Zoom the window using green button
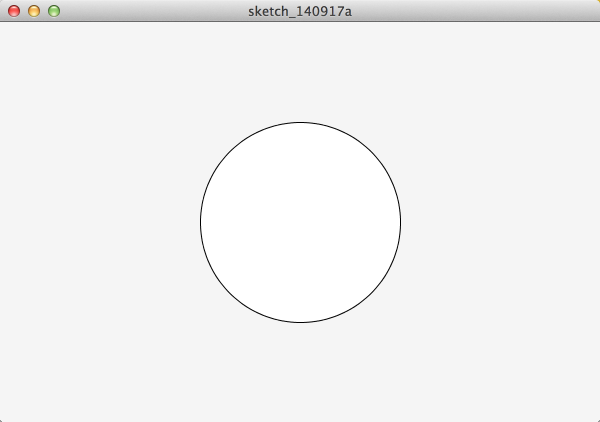The image size is (600, 422). [x=54, y=11]
